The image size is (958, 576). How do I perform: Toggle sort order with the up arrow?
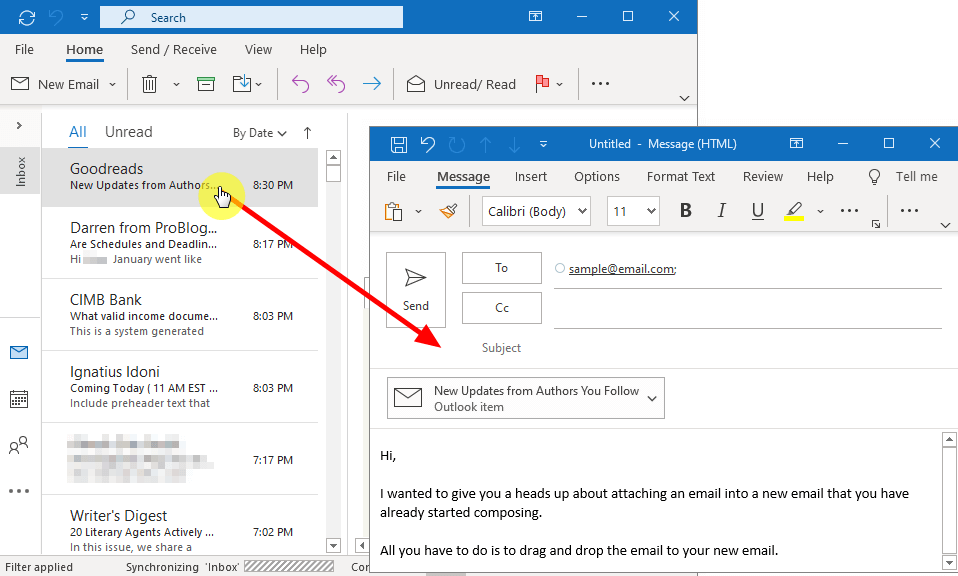(x=307, y=133)
